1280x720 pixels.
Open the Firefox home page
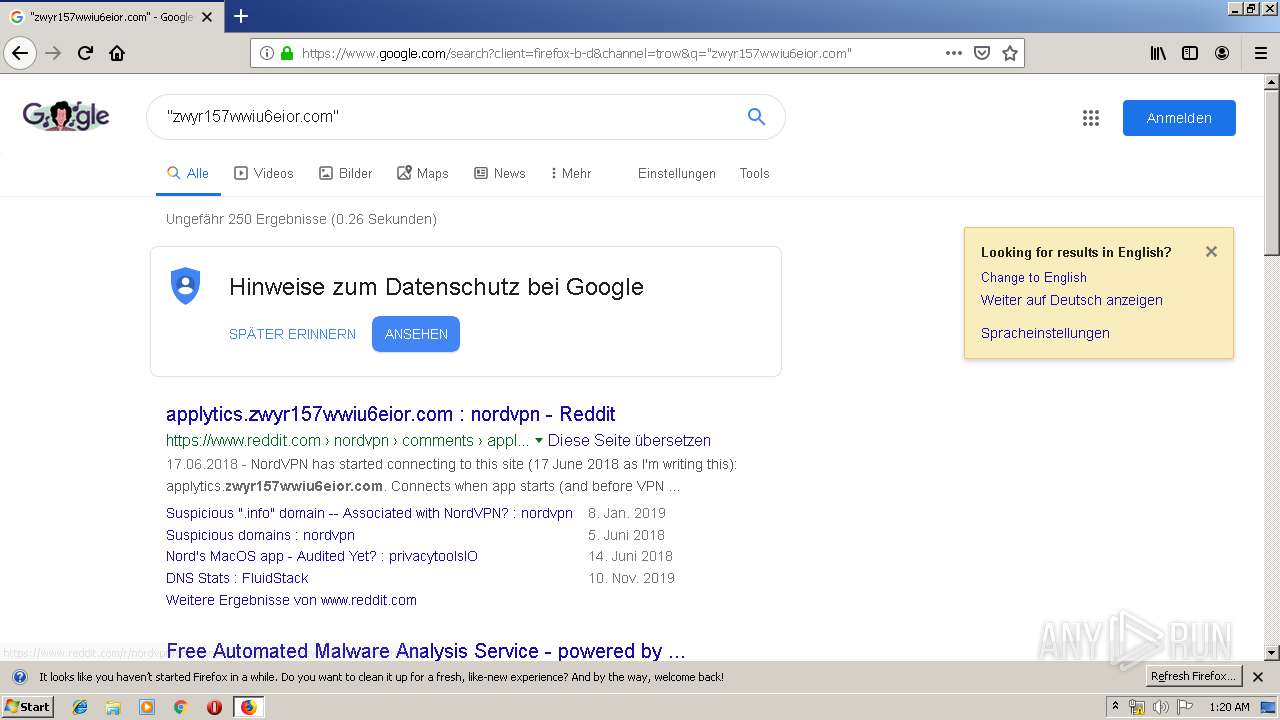coord(117,53)
